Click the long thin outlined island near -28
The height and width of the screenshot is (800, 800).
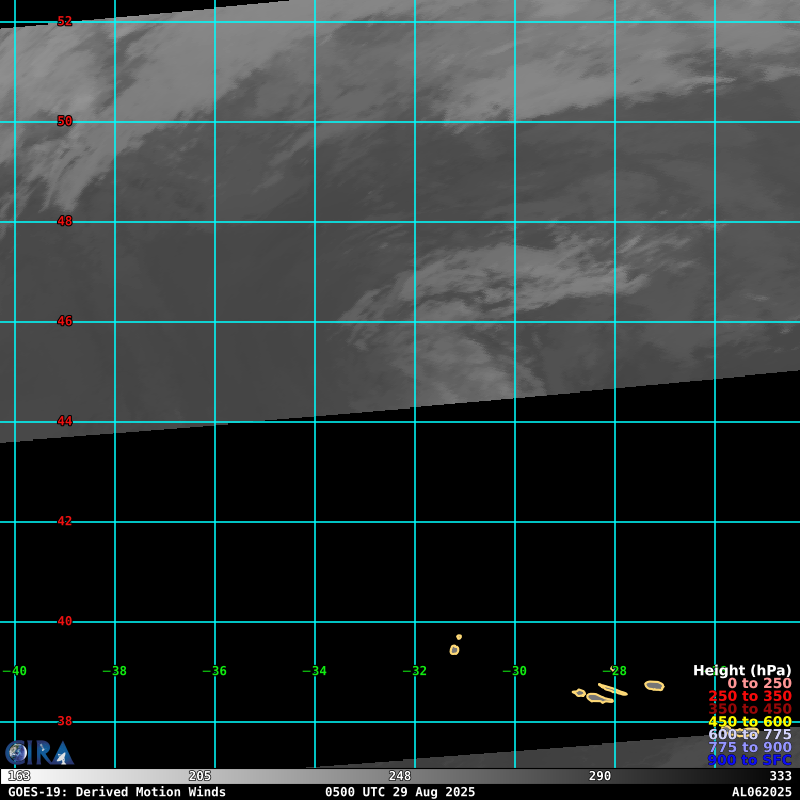tap(612, 690)
